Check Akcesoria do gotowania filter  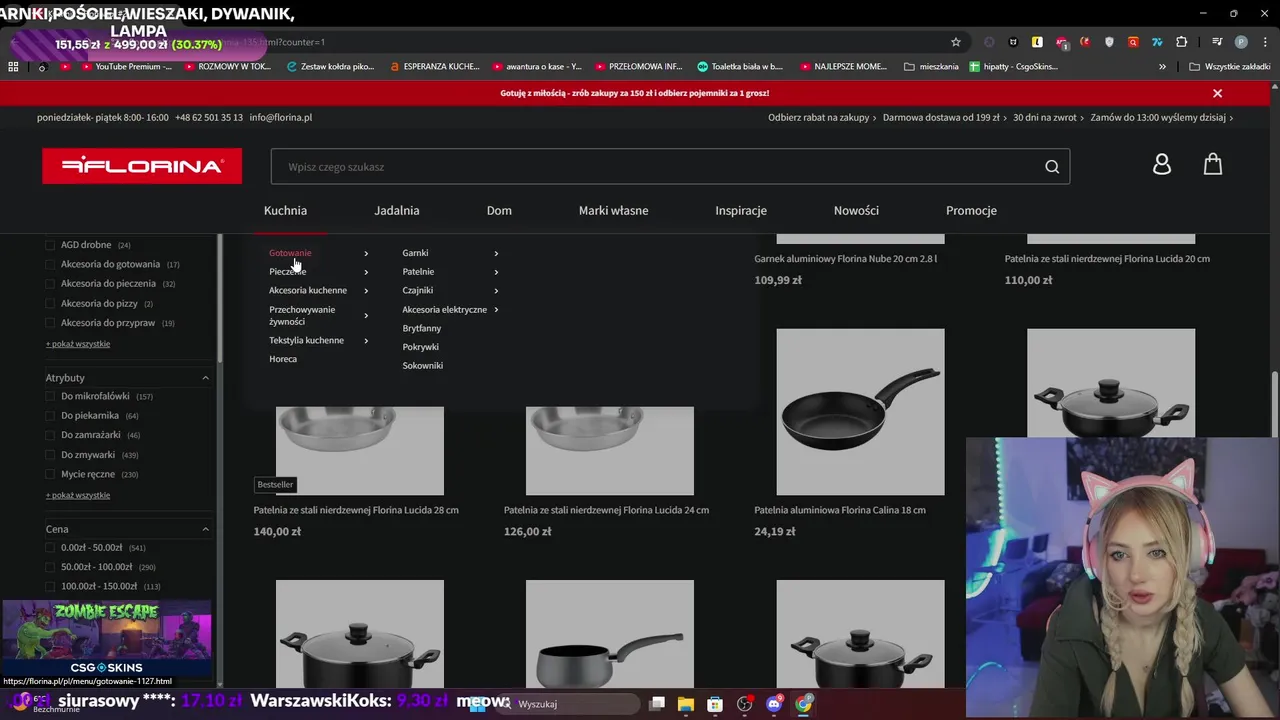[x=51, y=264]
